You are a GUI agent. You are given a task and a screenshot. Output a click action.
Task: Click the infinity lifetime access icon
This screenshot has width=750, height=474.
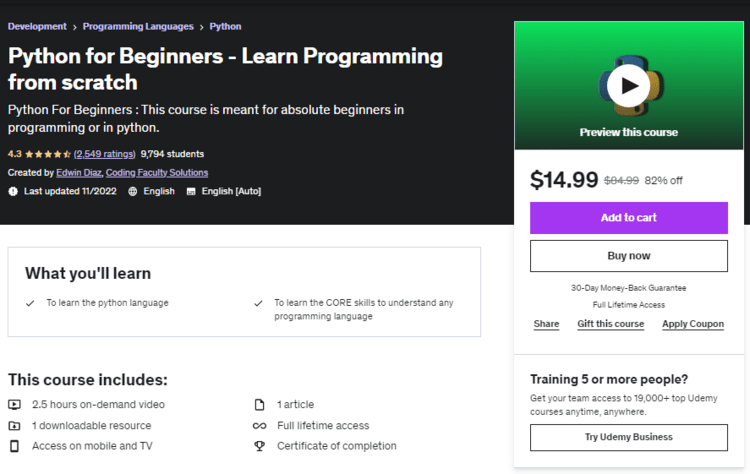tap(259, 426)
